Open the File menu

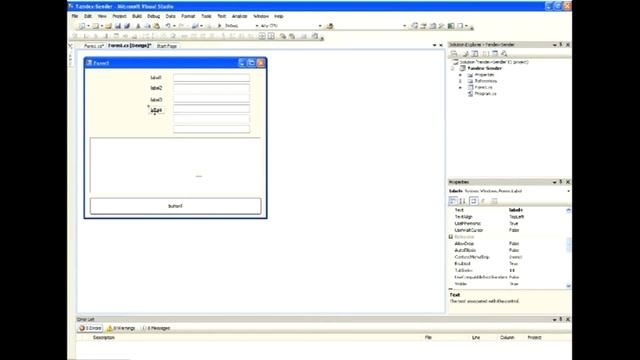pos(75,16)
